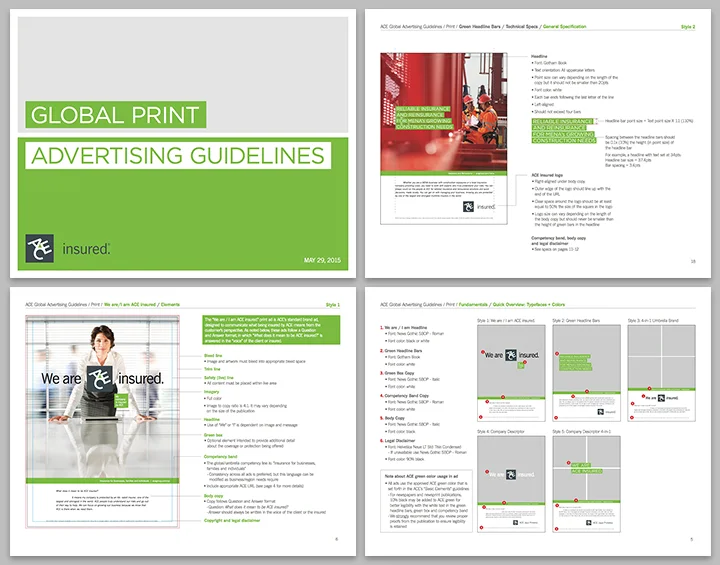The image size is (720, 565).
Task: Click the "insured." wordmark on the cover
Action: coord(86,249)
